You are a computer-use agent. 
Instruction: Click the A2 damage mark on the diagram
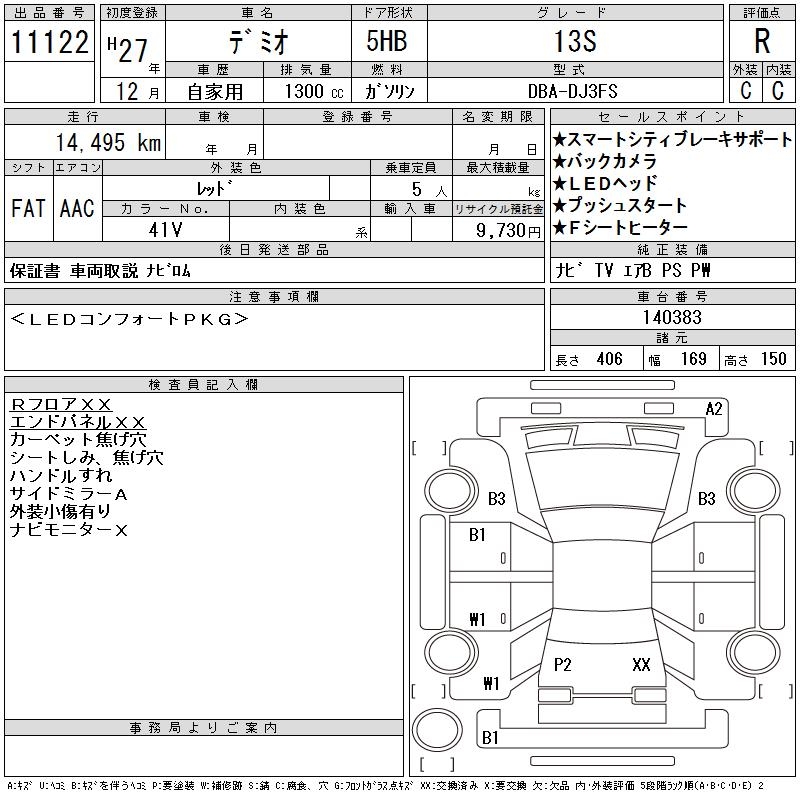coord(714,409)
